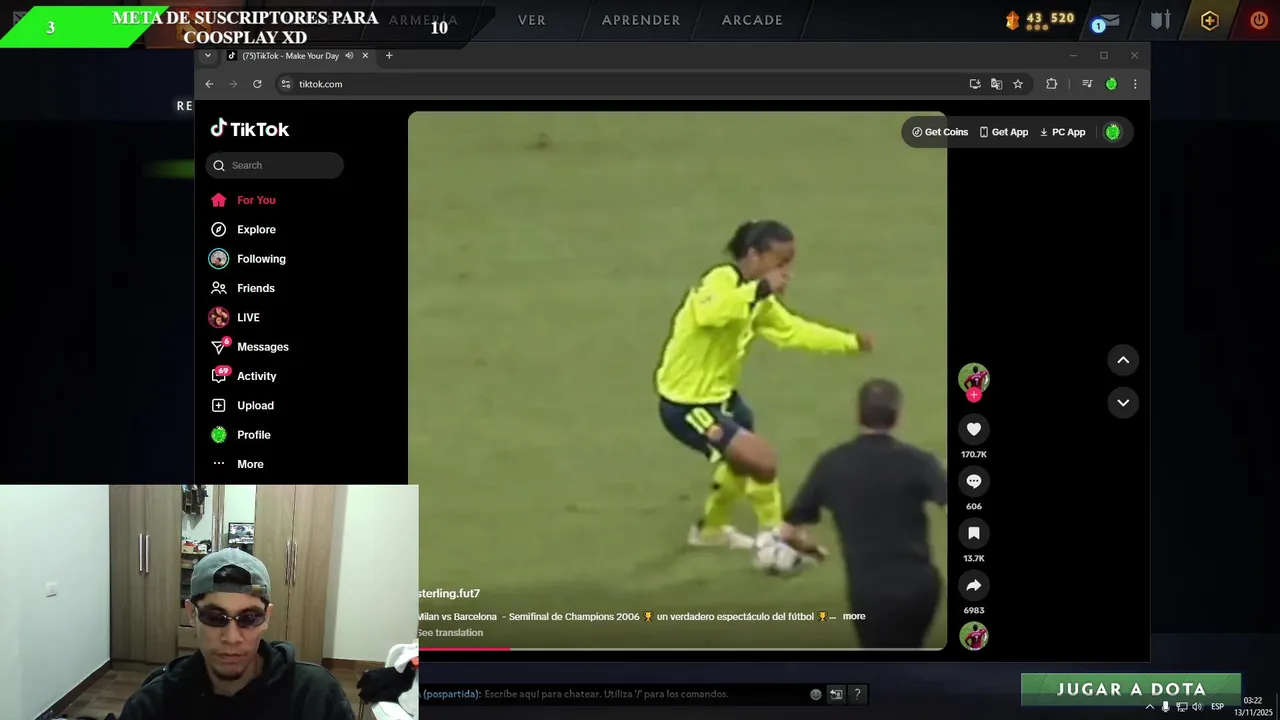Open Chrome extensions puzzle icon
Image resolution: width=1280 pixels, height=720 pixels.
pos(1051,84)
